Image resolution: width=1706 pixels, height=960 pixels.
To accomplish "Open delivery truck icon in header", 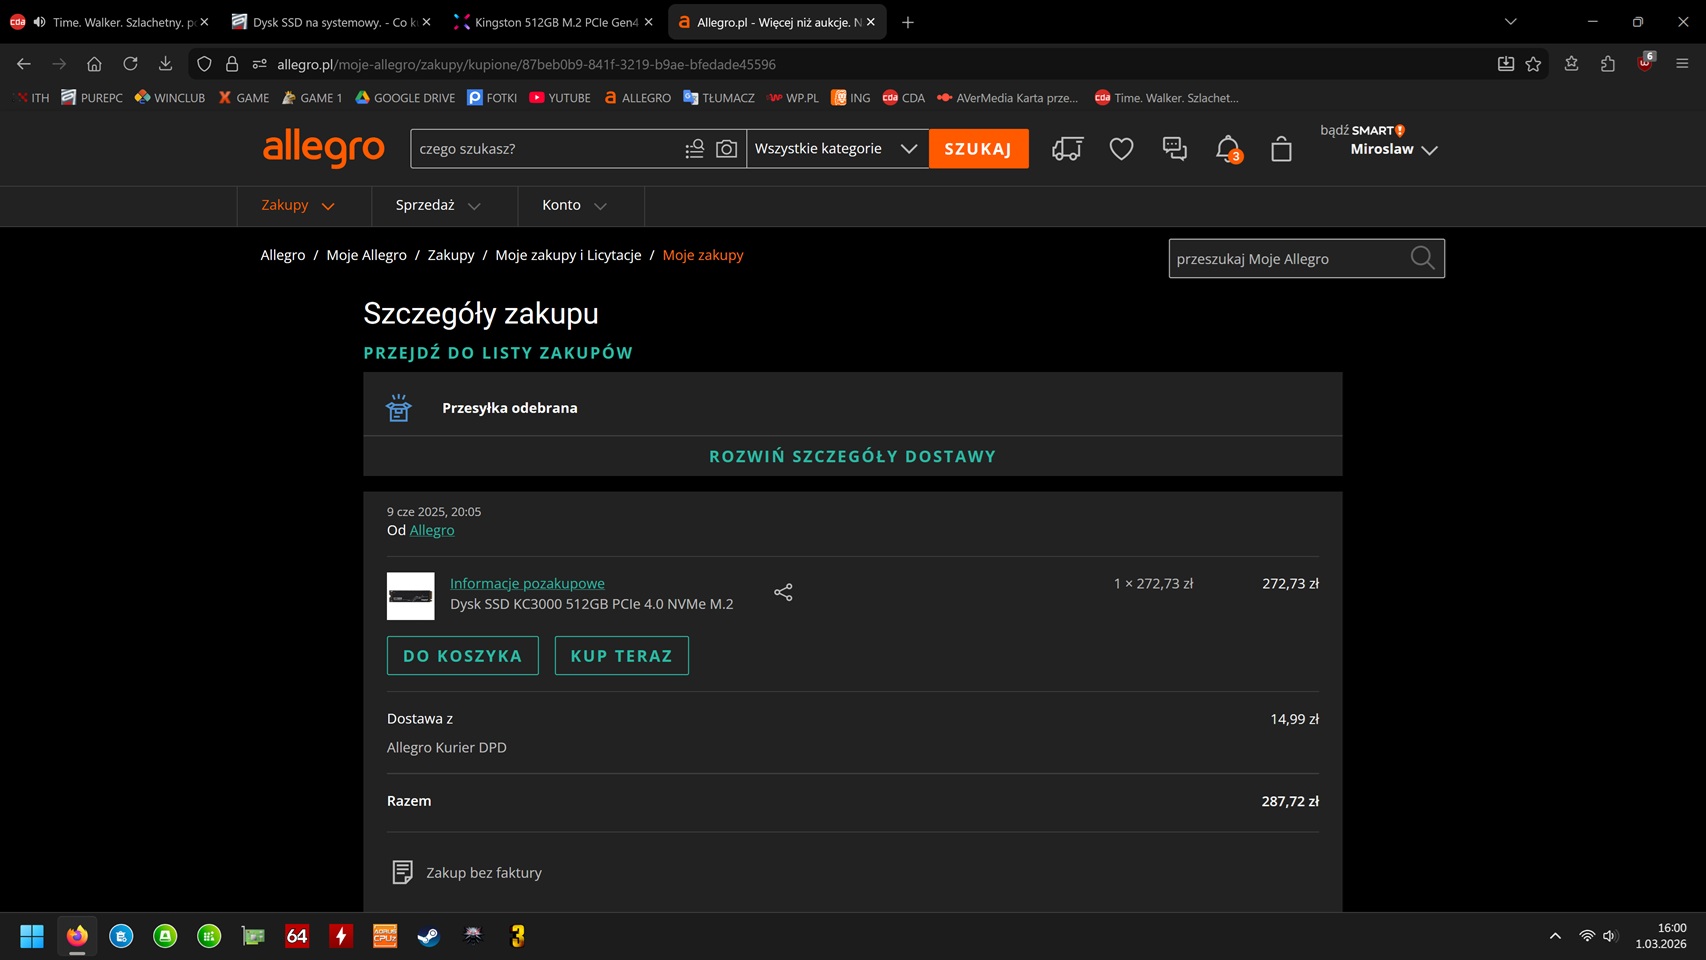I will [x=1067, y=149].
